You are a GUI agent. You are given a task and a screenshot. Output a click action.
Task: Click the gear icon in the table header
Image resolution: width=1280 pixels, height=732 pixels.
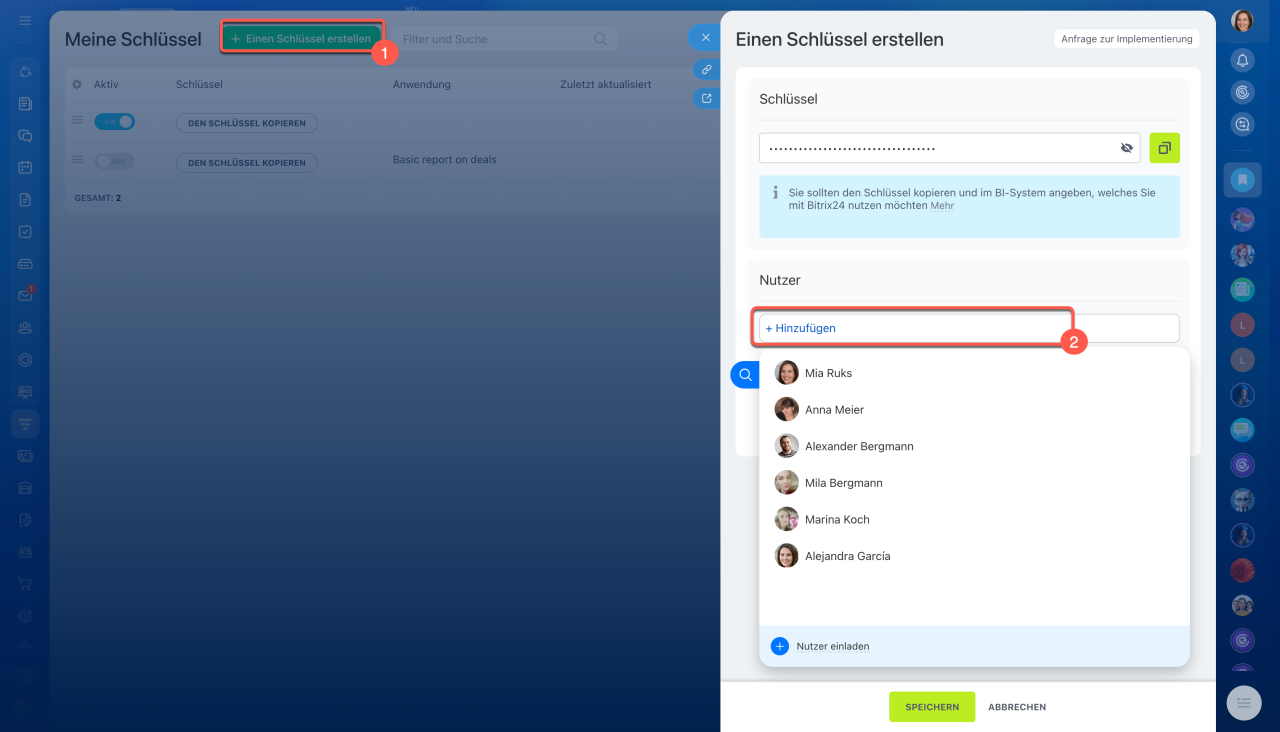pyautogui.click(x=77, y=84)
